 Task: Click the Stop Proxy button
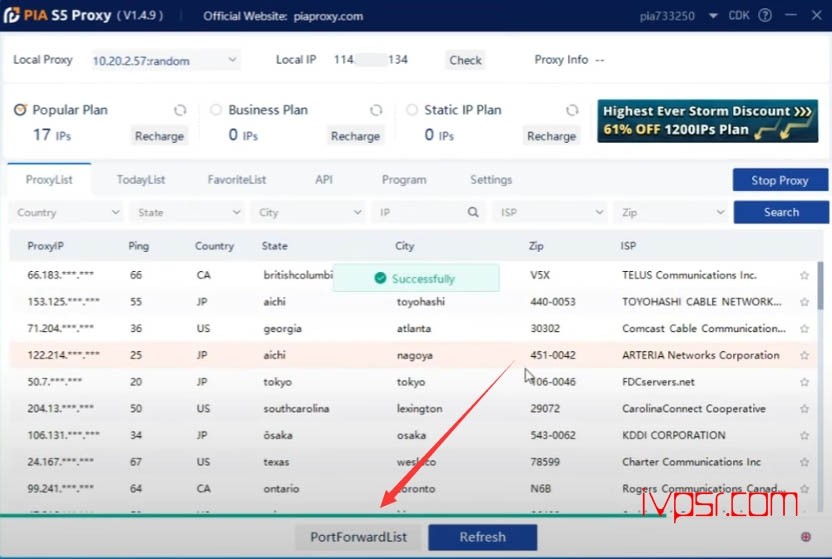pos(780,180)
